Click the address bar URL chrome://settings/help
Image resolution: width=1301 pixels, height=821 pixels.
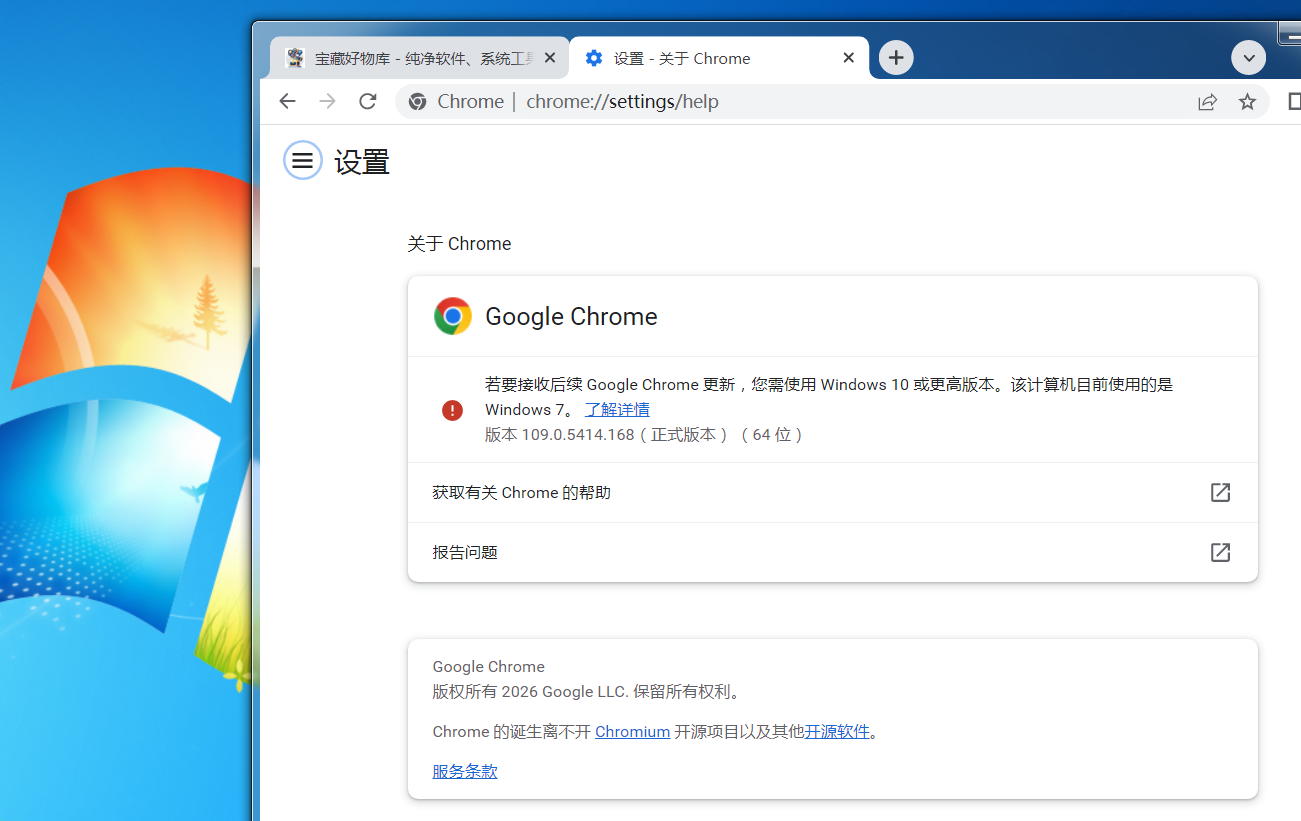[622, 101]
